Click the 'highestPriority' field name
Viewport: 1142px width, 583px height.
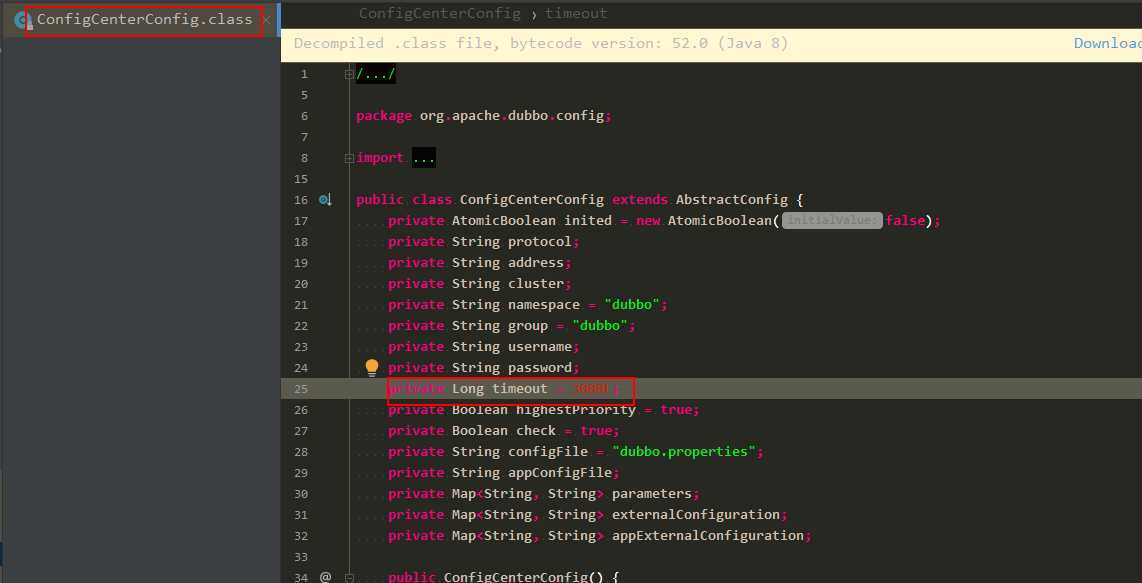pos(576,410)
